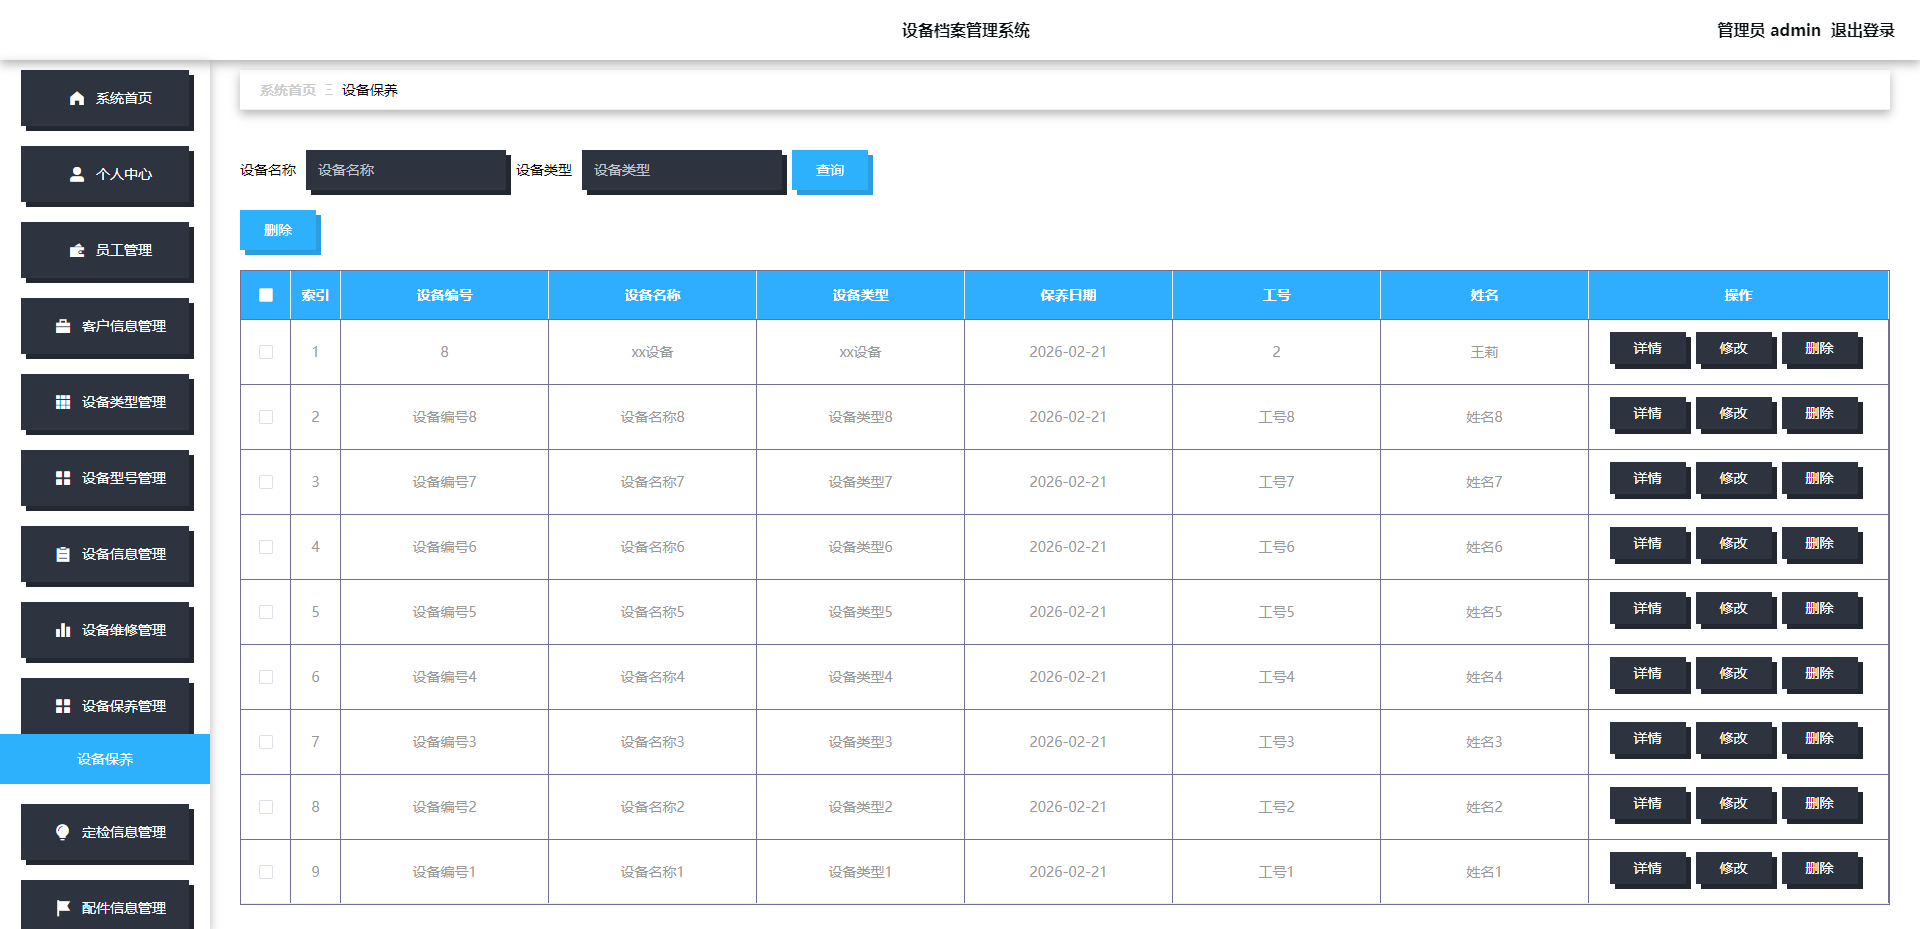The image size is (1920, 929).
Task: Toggle the select-all checkbox in table header
Action: point(266,295)
